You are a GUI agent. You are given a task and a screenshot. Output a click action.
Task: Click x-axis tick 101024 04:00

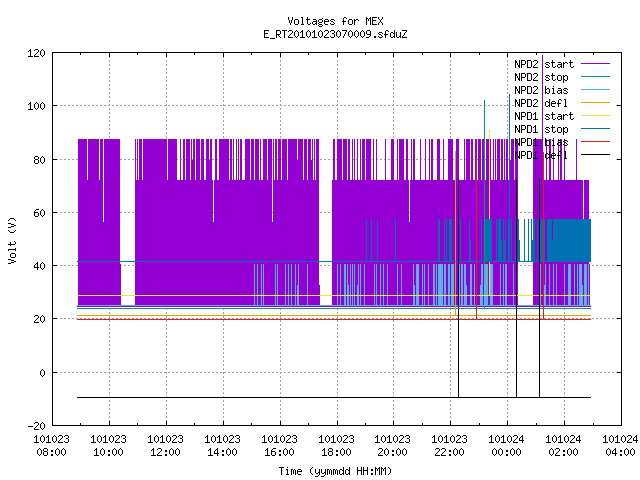(620, 446)
